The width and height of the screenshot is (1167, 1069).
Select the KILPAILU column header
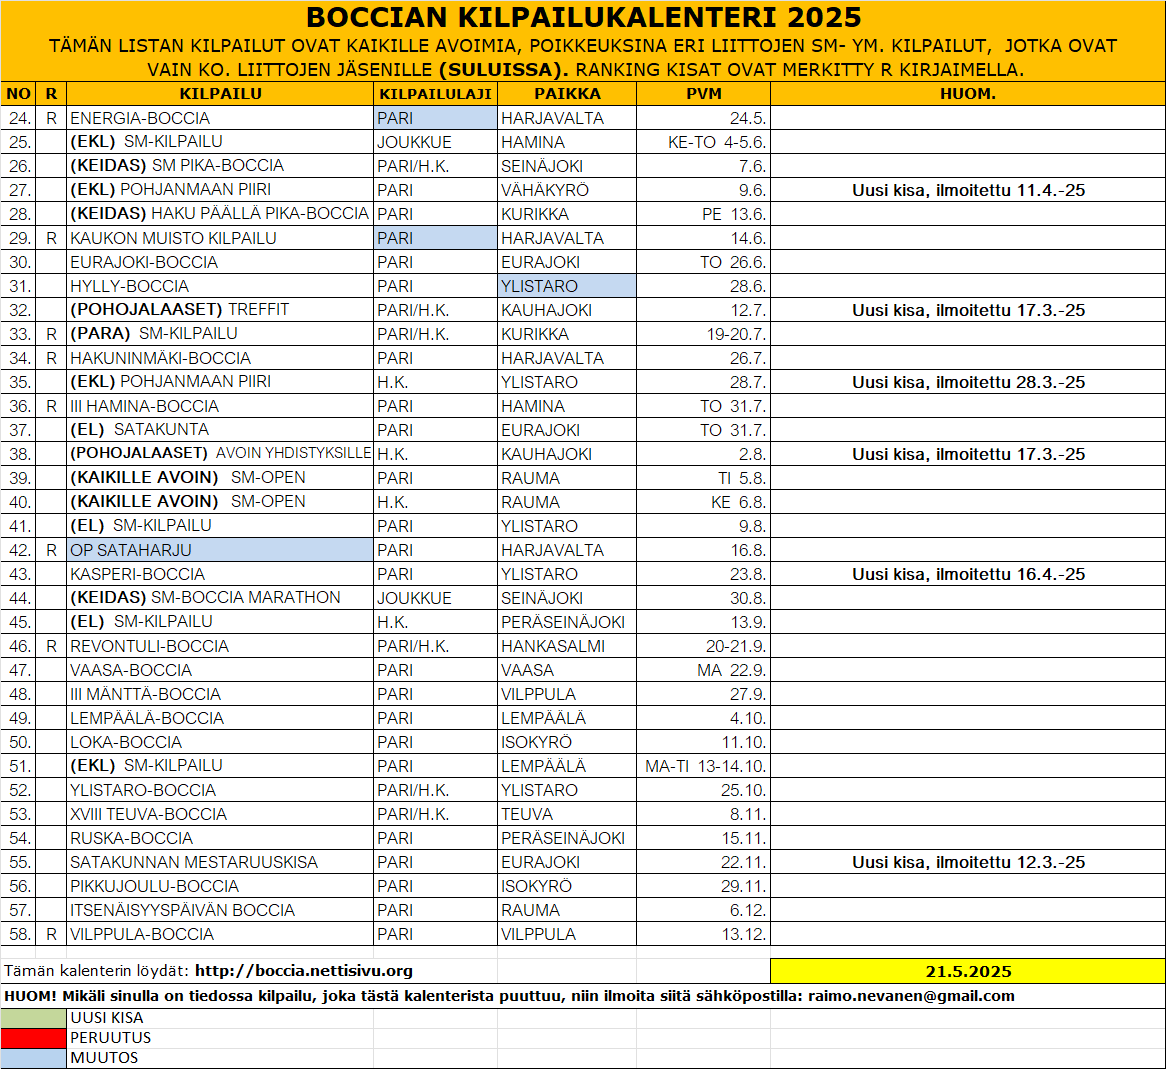[220, 94]
